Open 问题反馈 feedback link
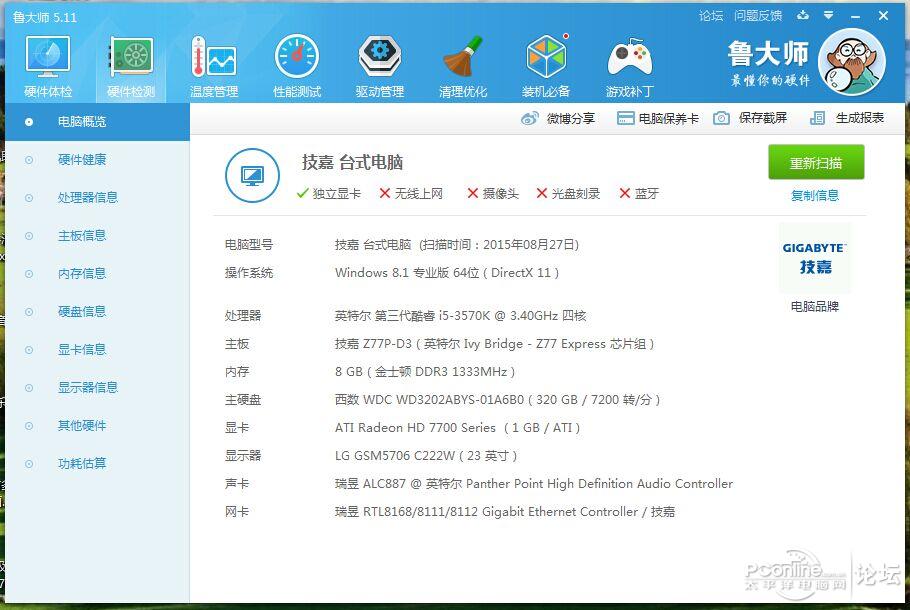 [758, 16]
